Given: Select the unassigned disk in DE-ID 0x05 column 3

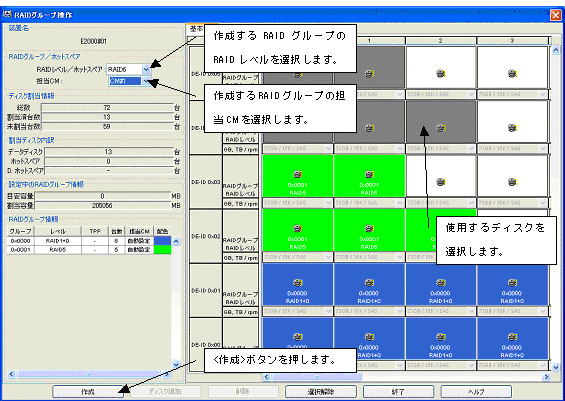Looking at the screenshot, I should tap(512, 67).
